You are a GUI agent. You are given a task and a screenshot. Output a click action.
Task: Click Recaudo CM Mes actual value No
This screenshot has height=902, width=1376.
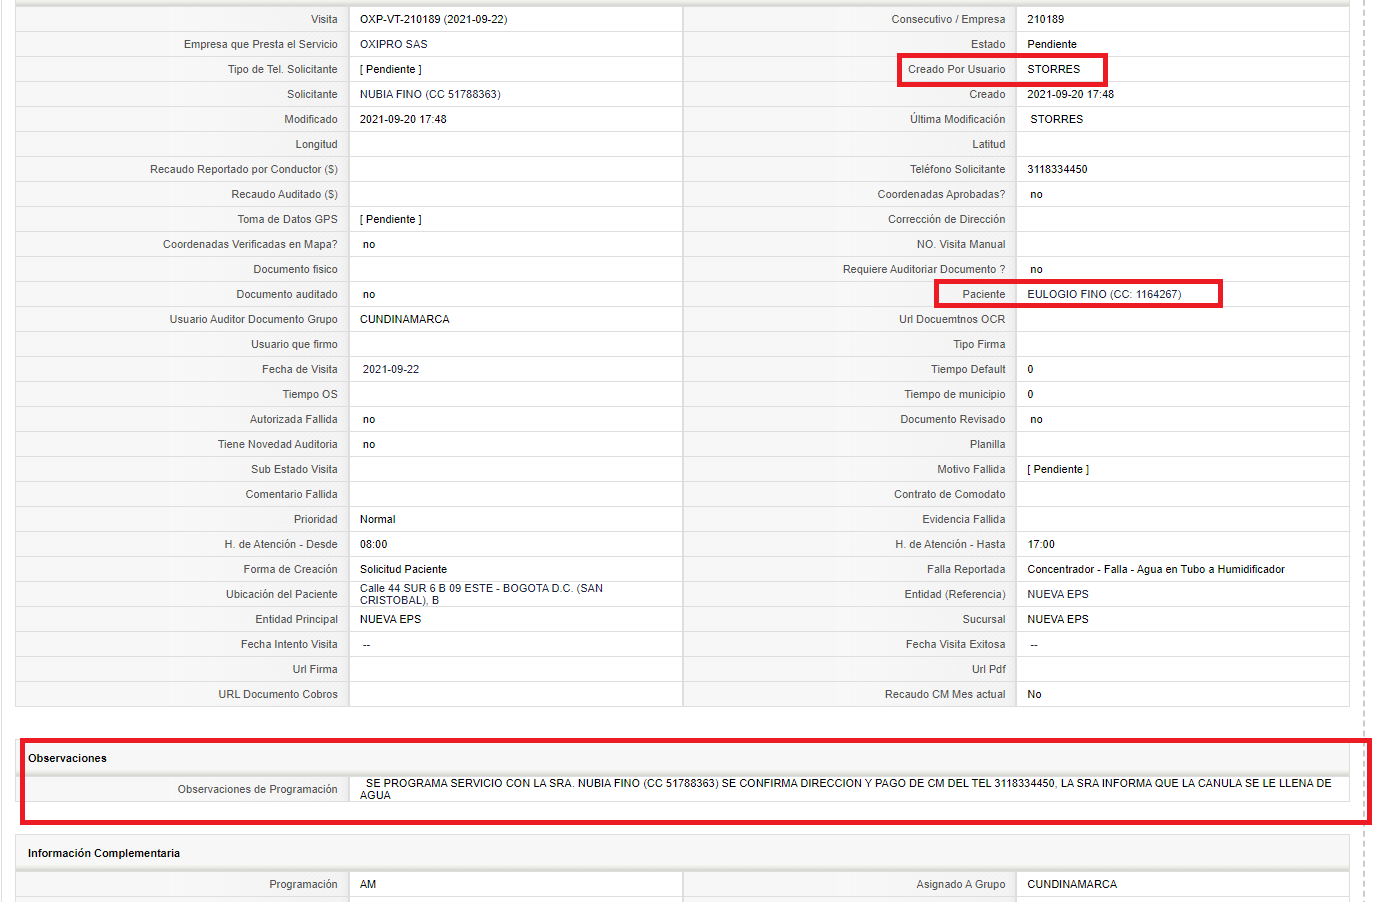coord(1034,694)
